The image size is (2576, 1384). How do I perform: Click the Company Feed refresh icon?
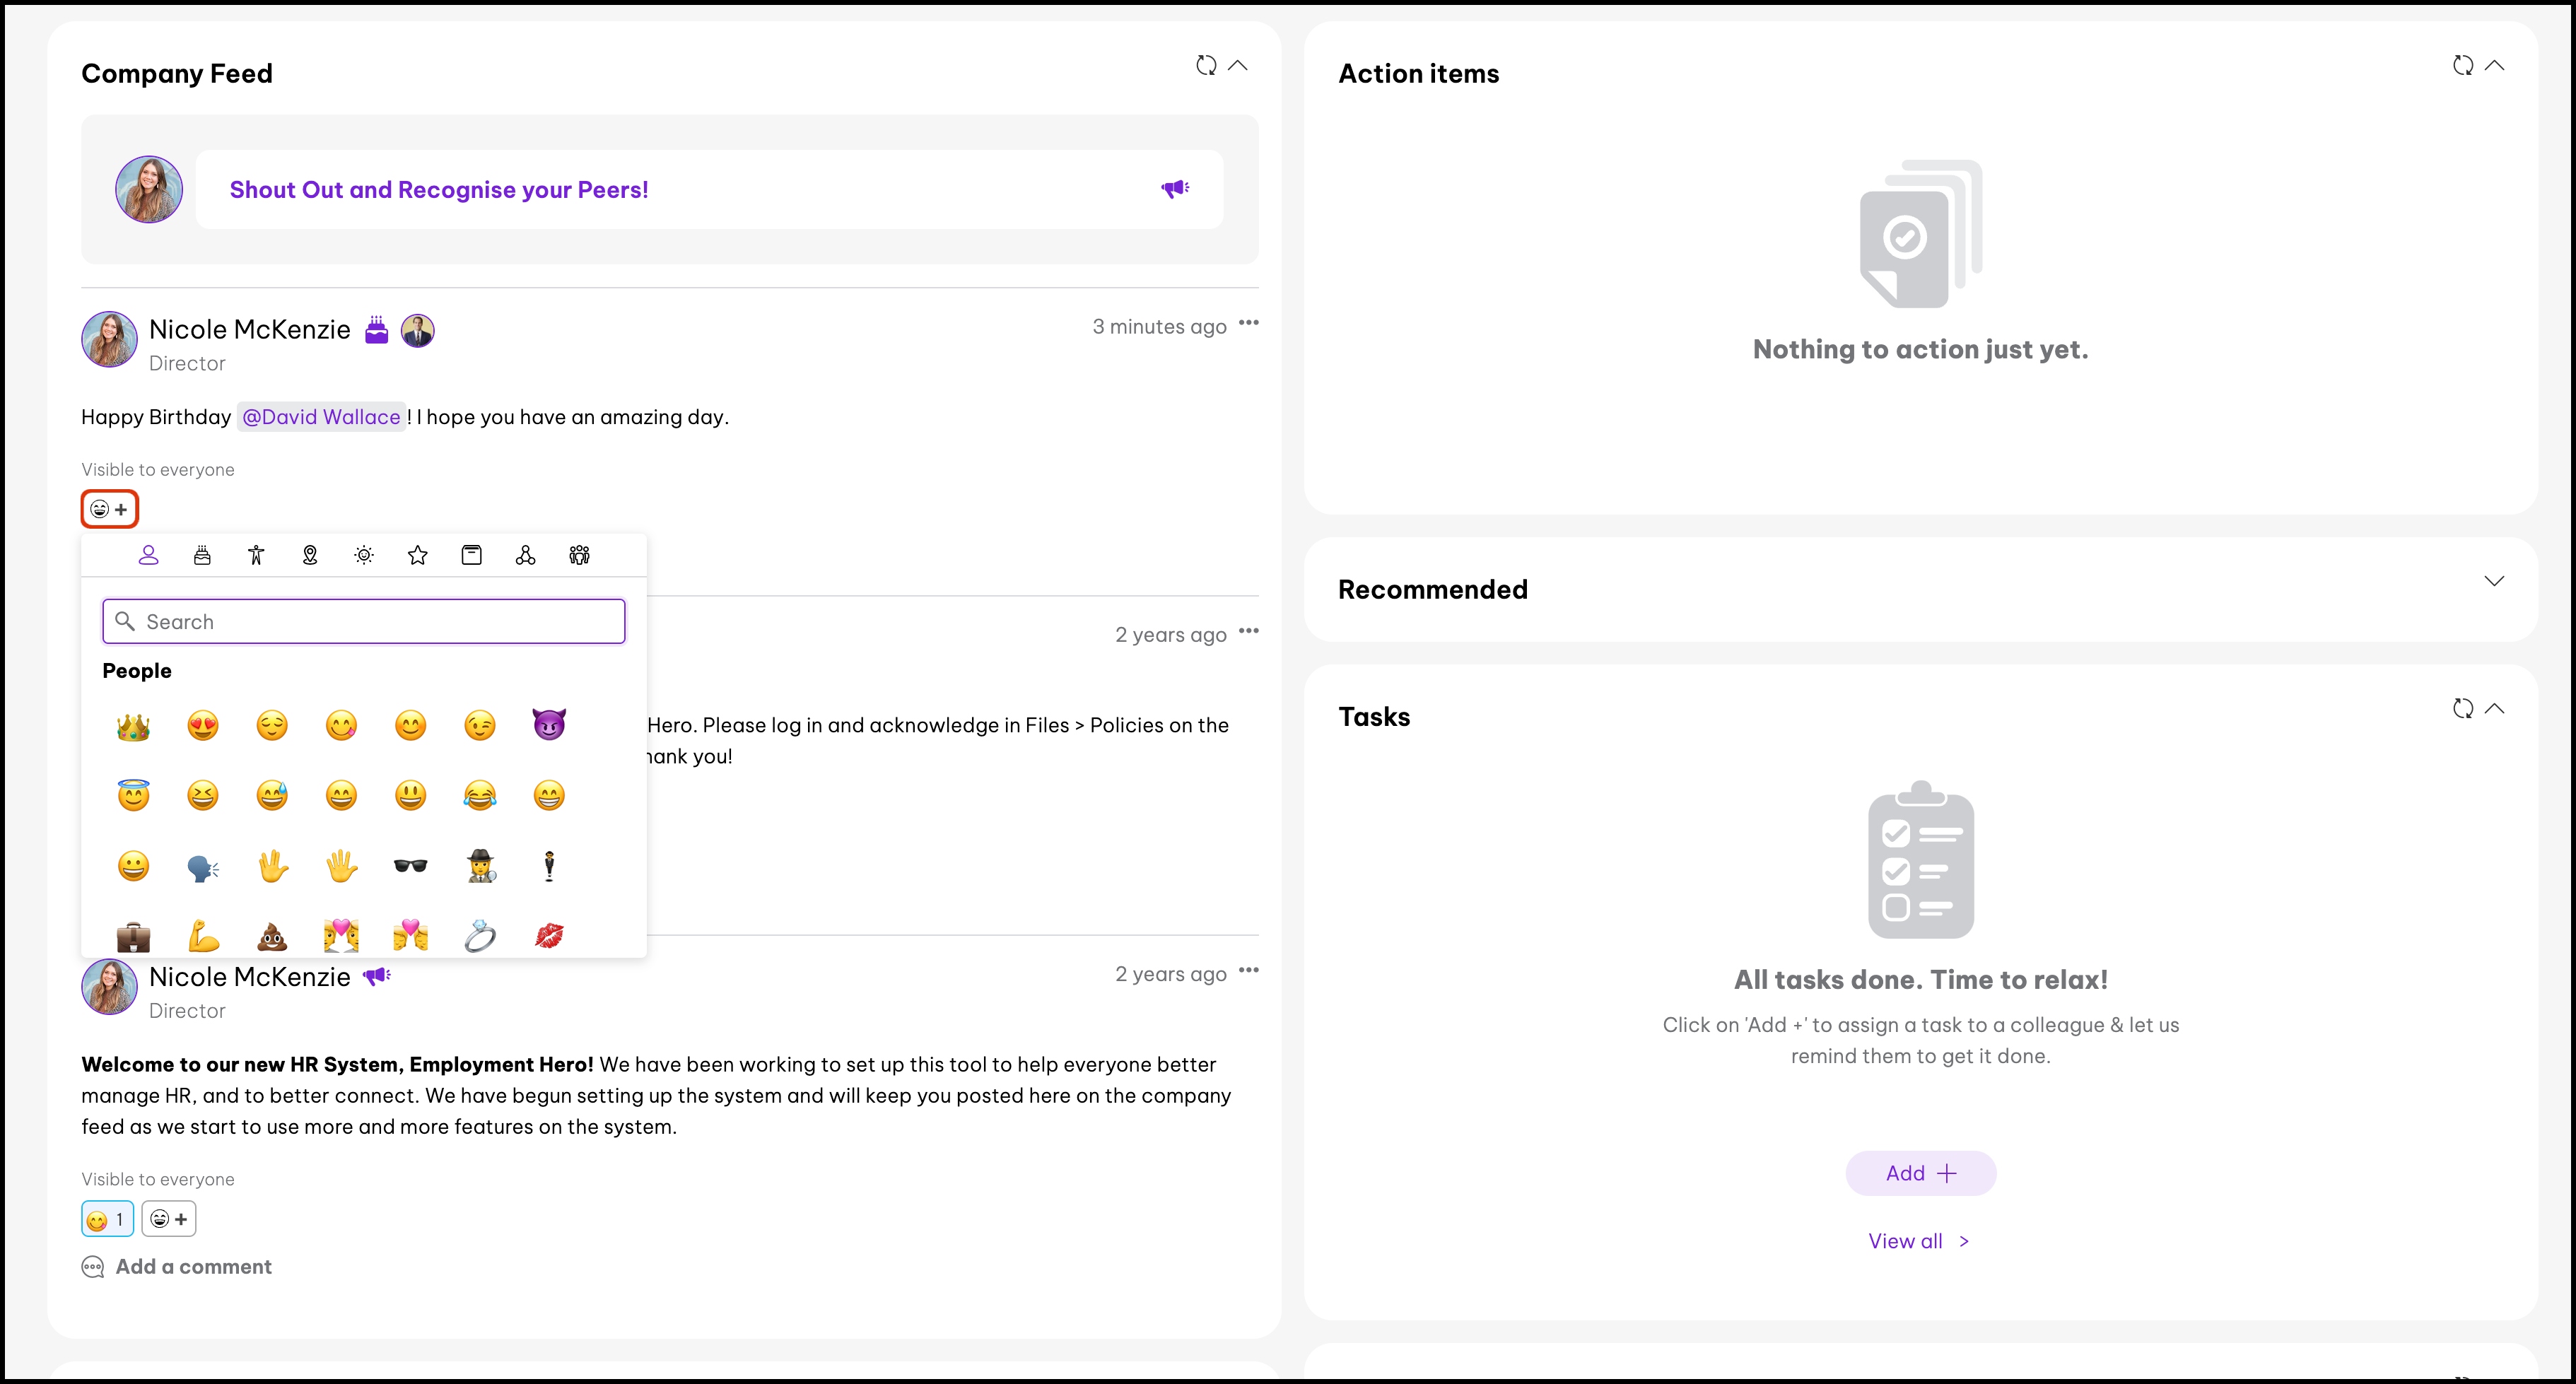pos(1206,66)
